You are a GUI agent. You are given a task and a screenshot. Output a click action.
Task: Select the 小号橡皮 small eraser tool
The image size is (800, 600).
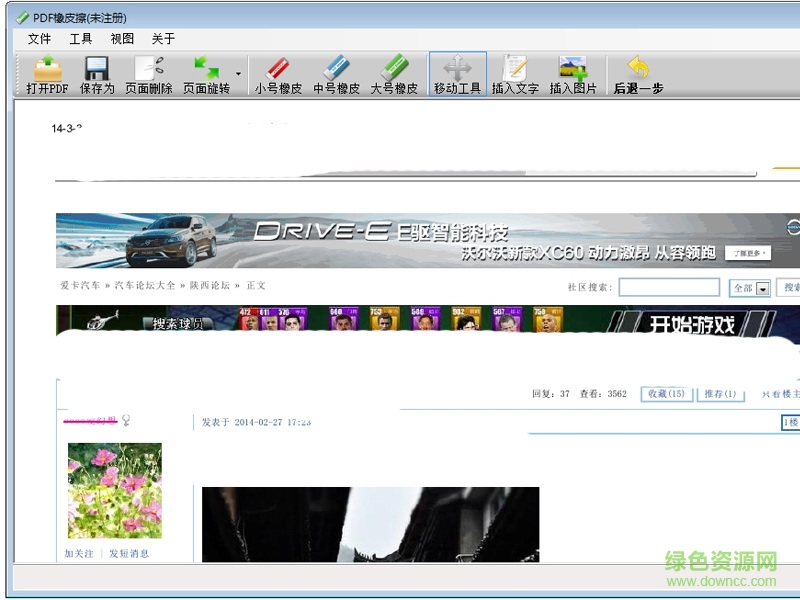click(277, 72)
